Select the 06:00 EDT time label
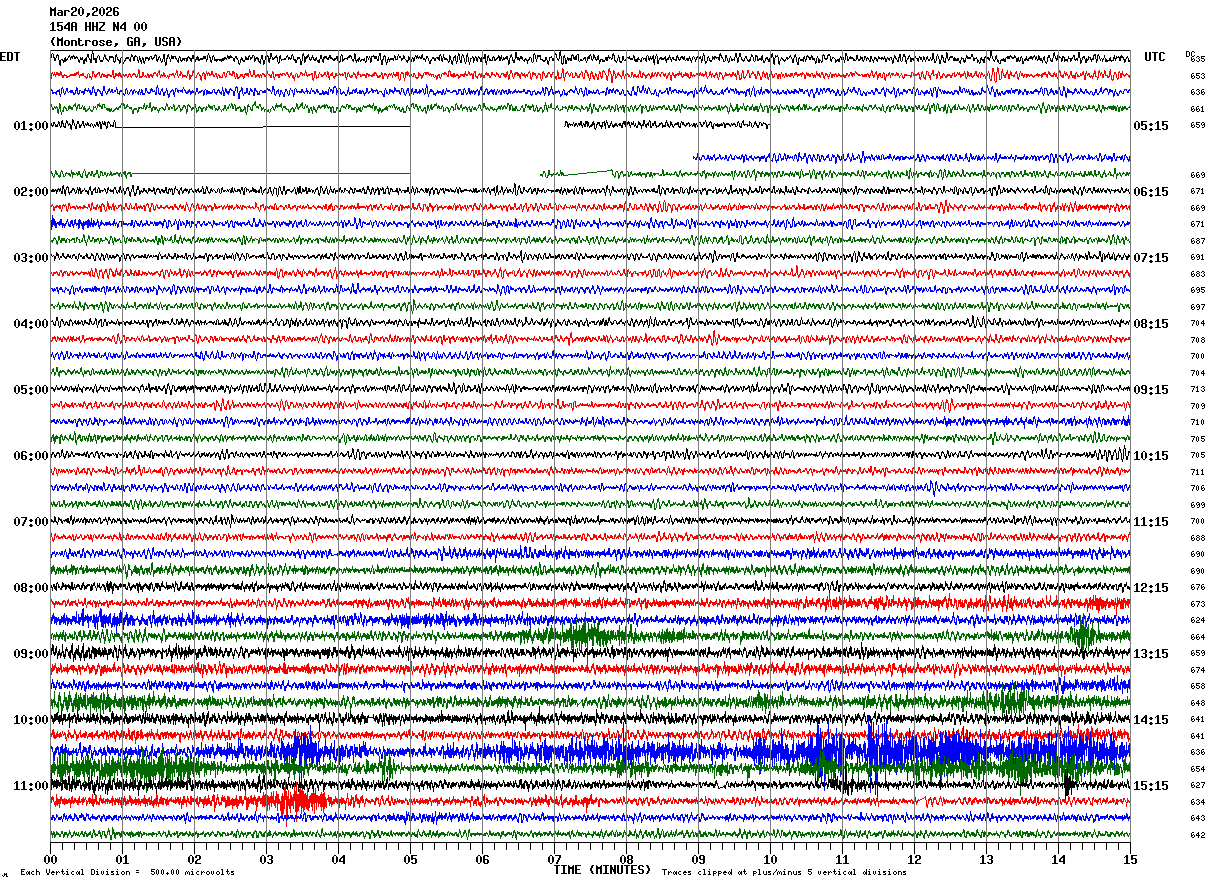The height and width of the screenshot is (886, 1210). point(31,456)
